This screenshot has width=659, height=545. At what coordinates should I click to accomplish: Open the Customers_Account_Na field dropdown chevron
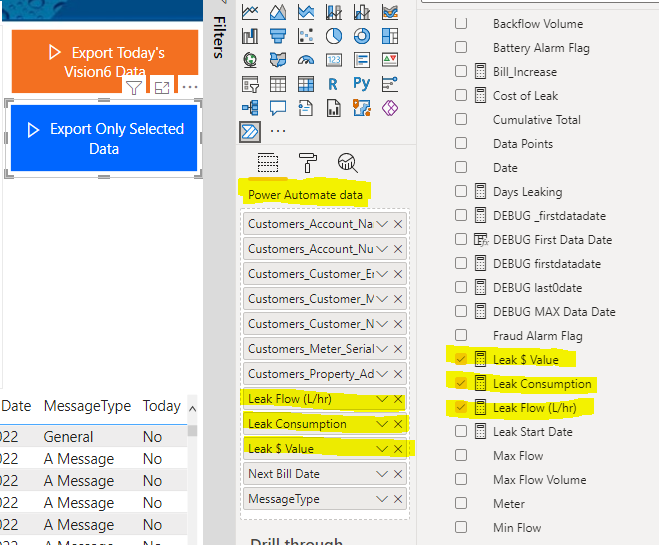pos(382,224)
